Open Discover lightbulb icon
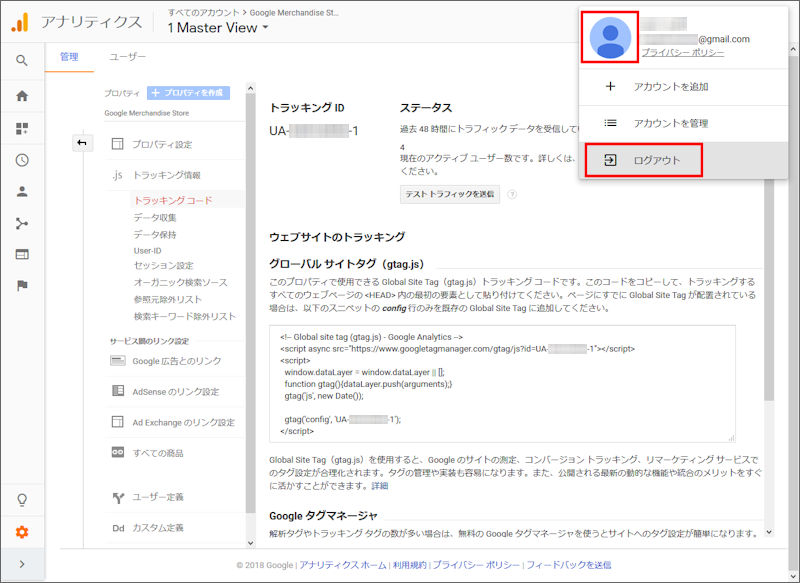 pos(22,500)
